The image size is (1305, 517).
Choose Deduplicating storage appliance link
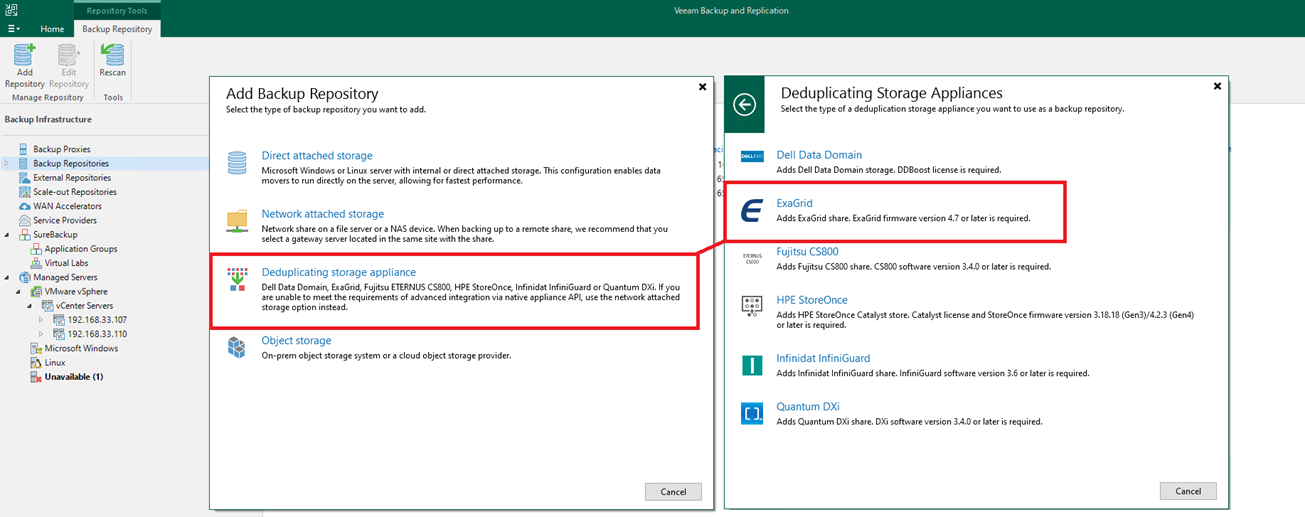339,272
